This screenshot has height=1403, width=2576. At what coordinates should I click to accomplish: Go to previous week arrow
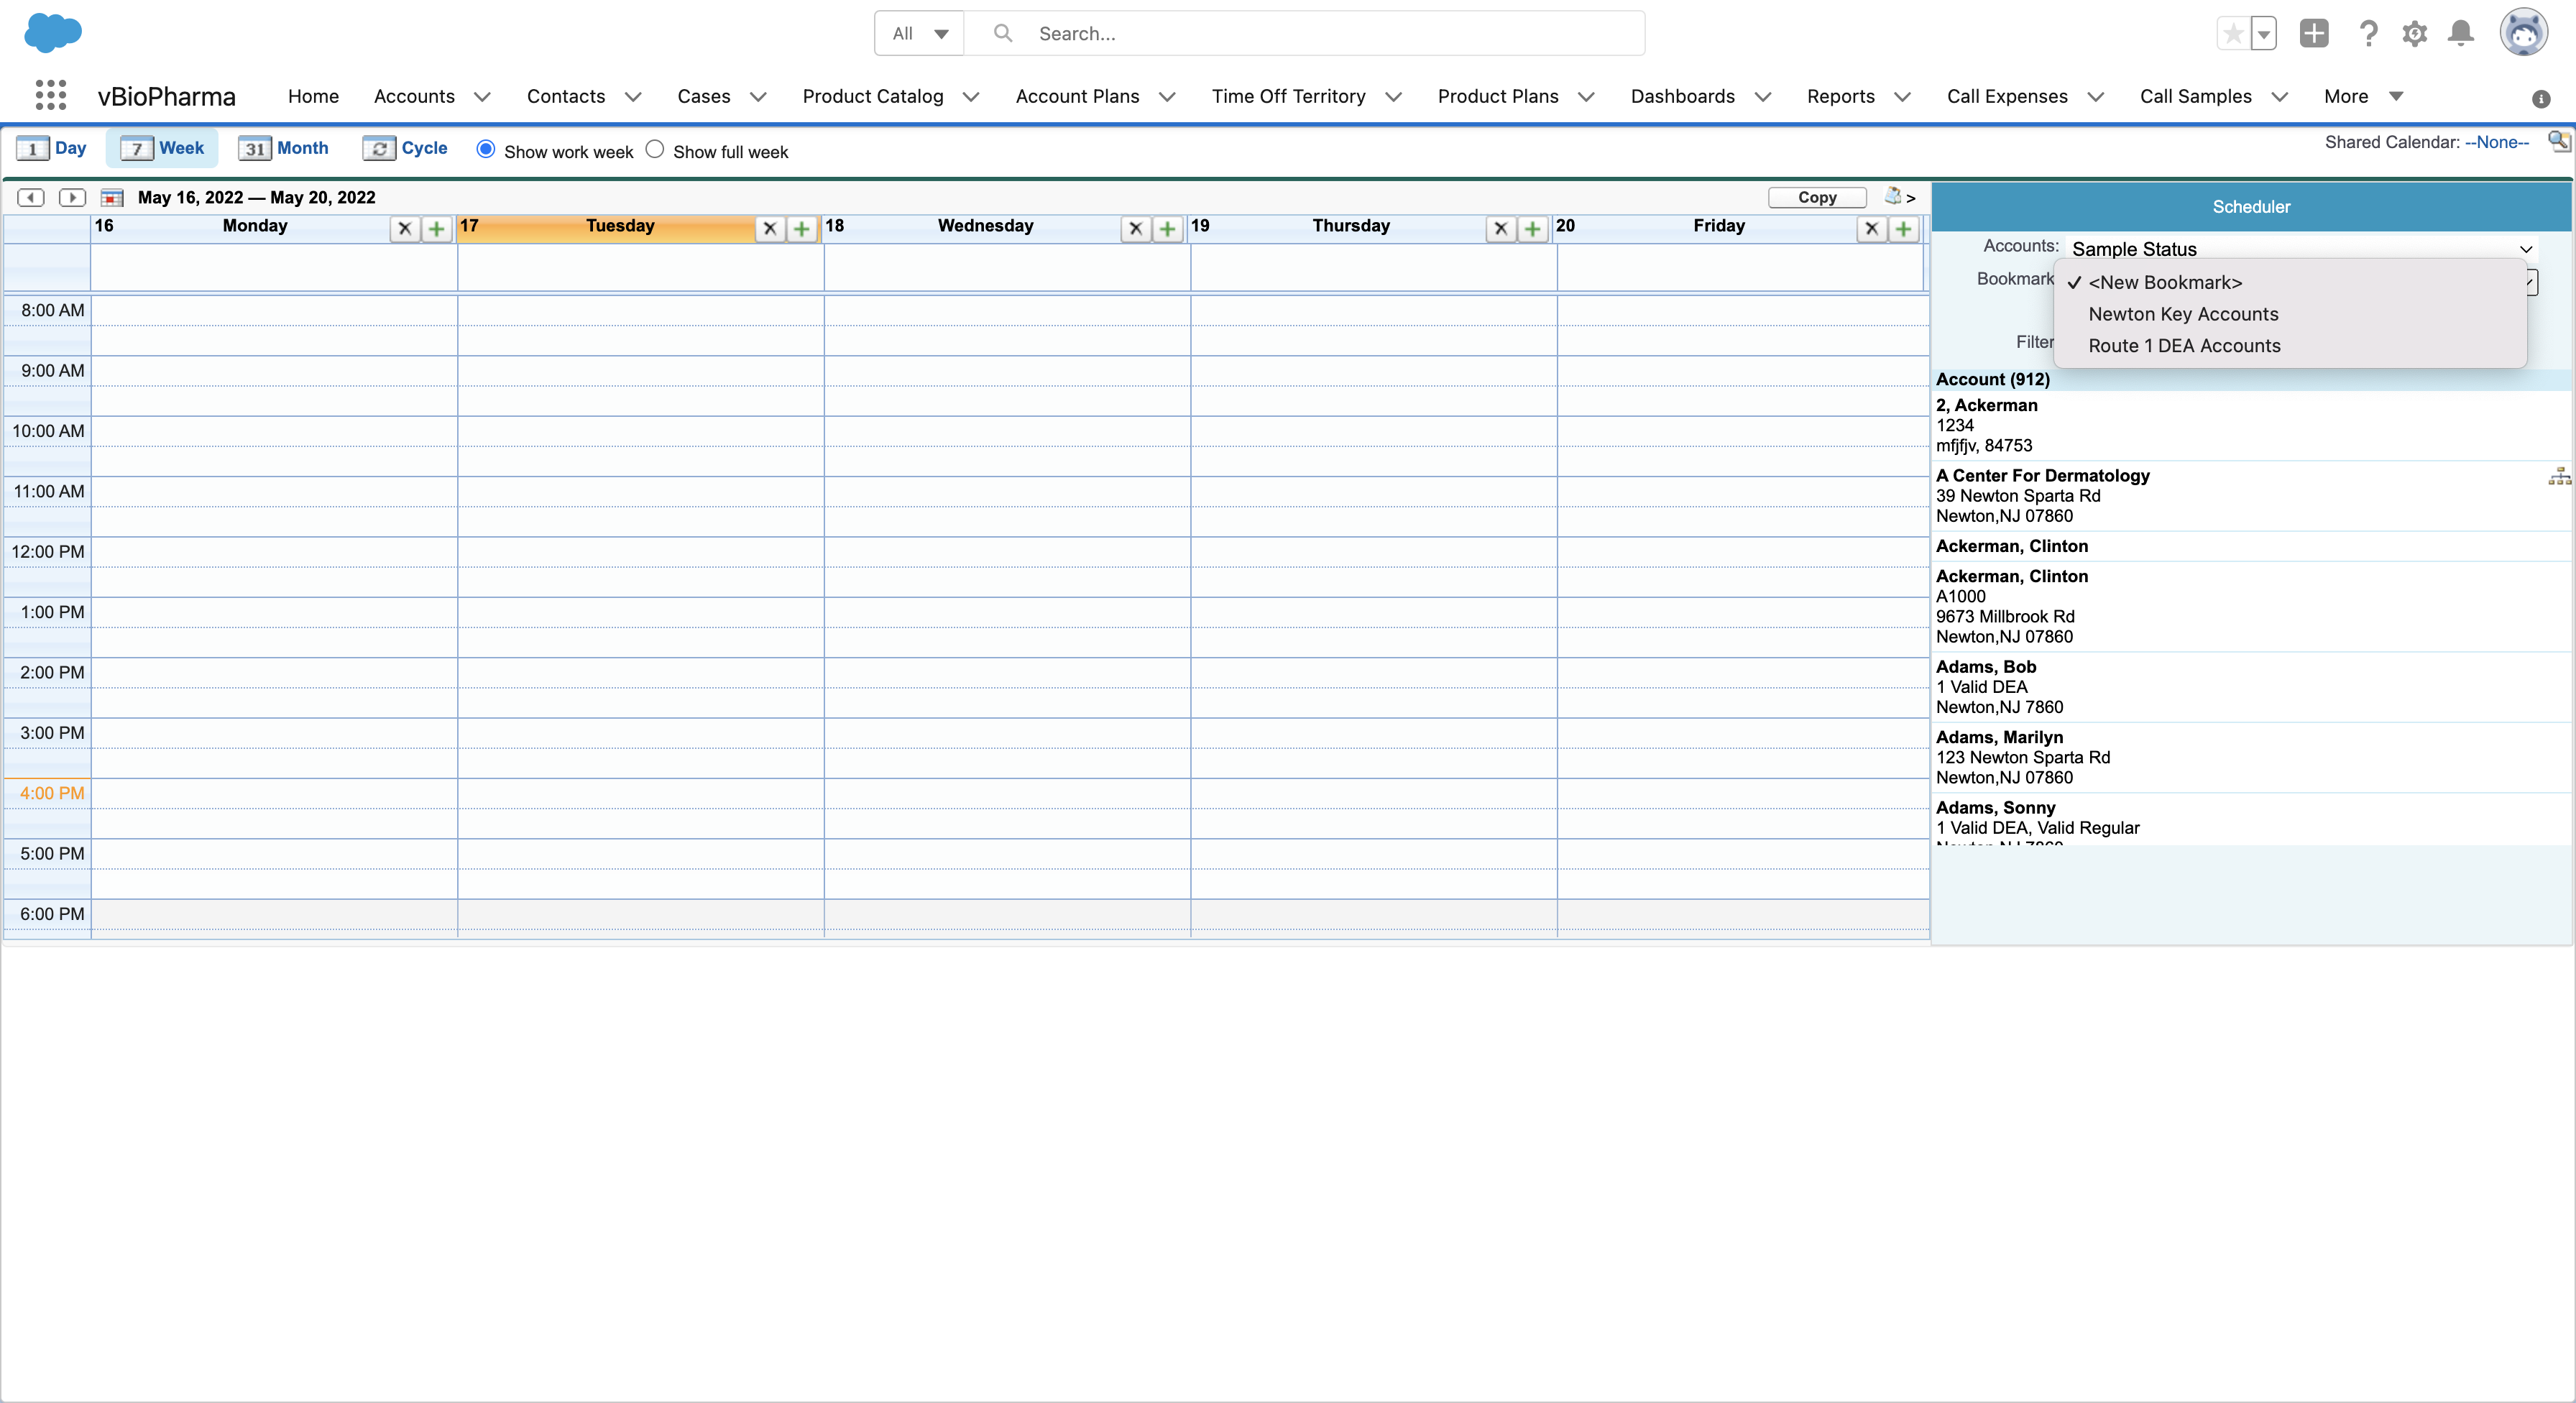(x=31, y=197)
